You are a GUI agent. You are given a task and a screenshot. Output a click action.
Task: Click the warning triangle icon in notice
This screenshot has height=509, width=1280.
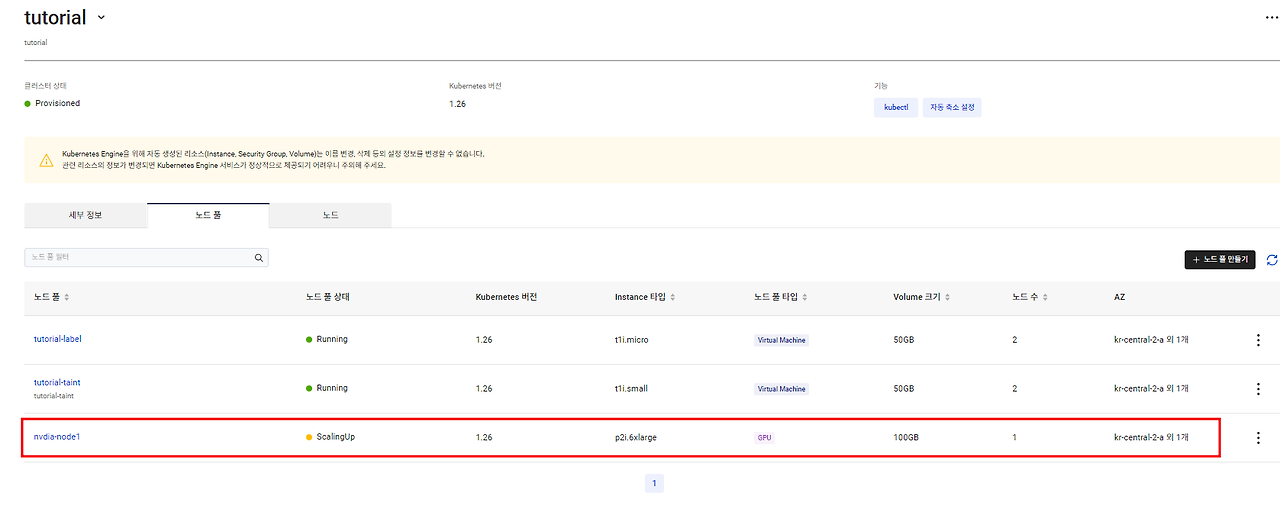[x=47, y=160]
